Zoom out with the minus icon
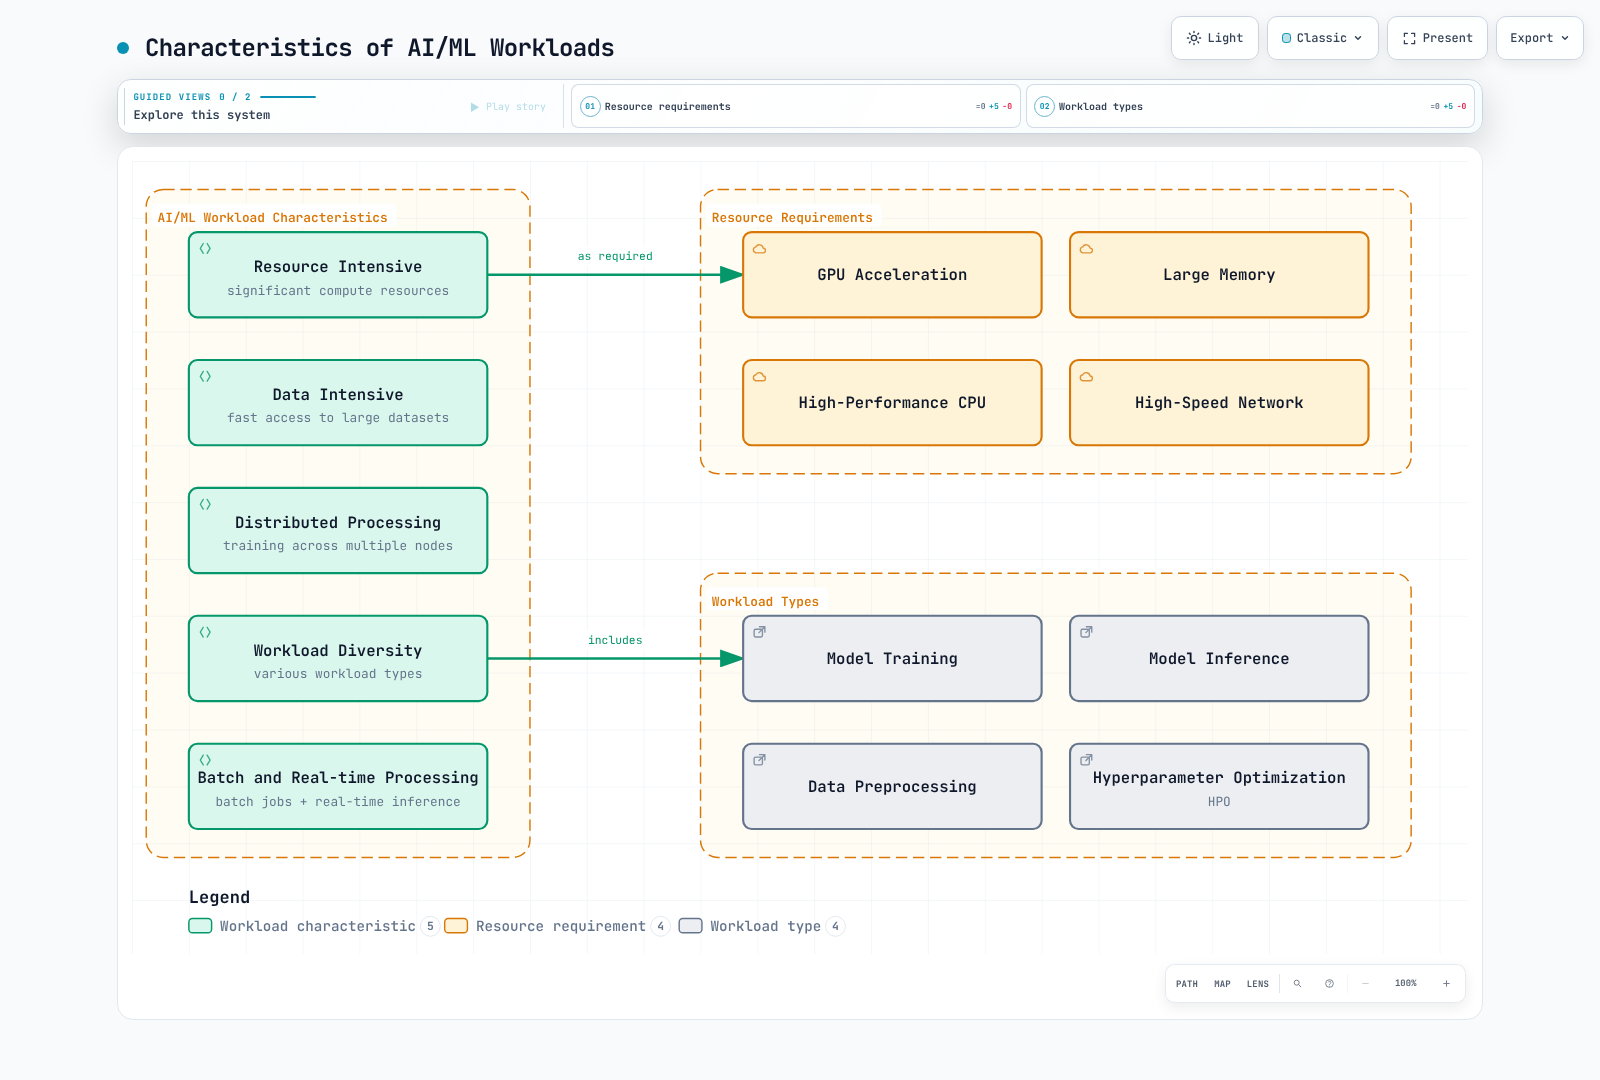Screen dimensions: 1600x1080 (x=1365, y=984)
